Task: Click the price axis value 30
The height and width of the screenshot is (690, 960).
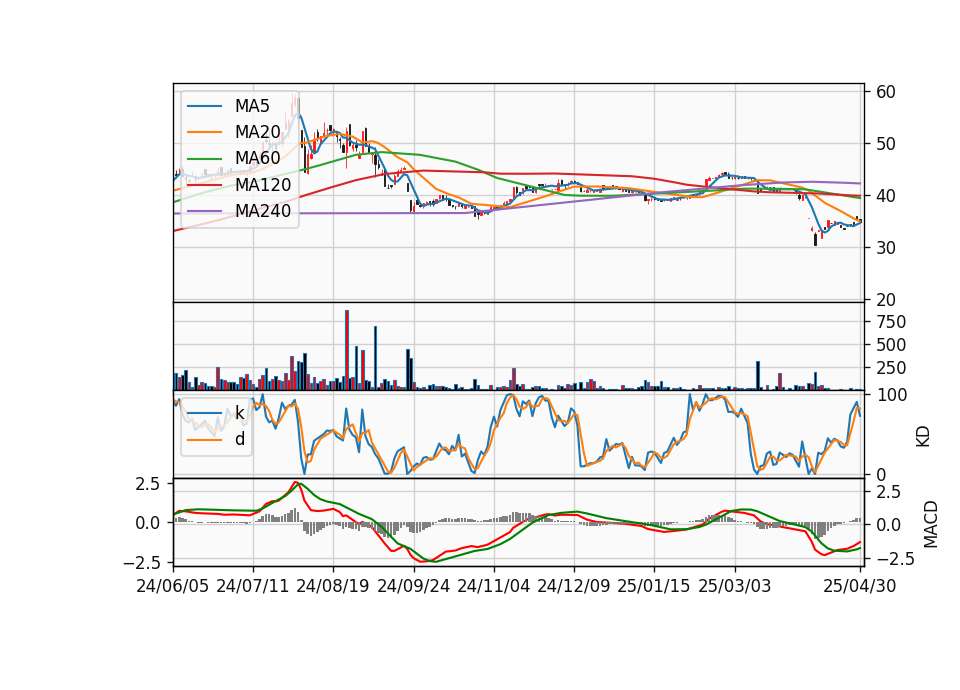Action: coord(886,248)
